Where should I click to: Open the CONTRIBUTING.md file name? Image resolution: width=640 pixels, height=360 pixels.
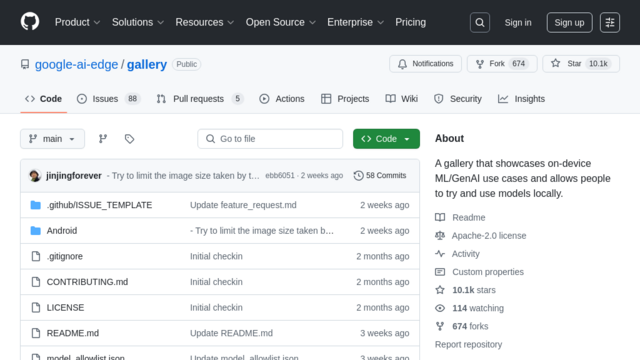pyautogui.click(x=87, y=282)
